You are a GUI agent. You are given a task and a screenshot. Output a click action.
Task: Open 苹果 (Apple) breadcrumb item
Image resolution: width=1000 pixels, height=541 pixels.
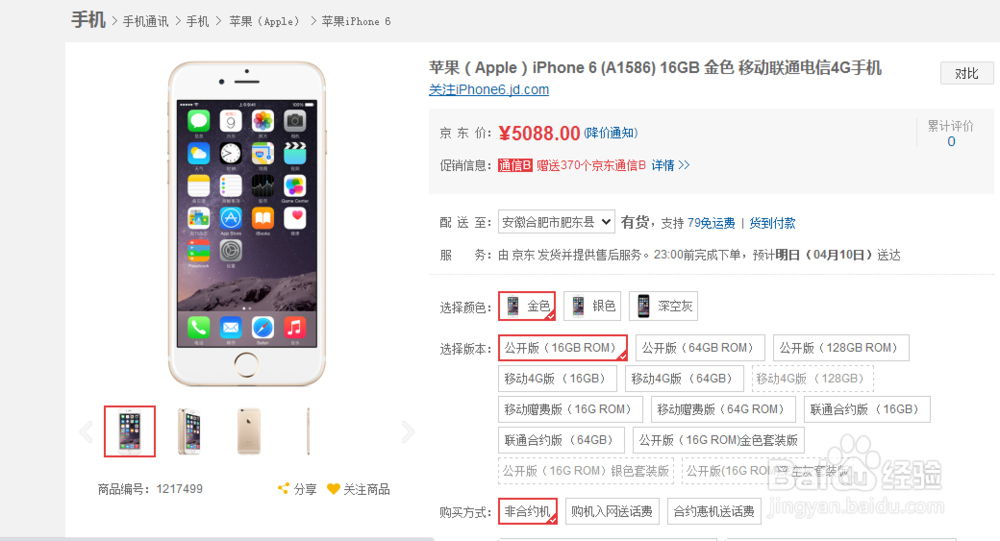[x=264, y=22]
